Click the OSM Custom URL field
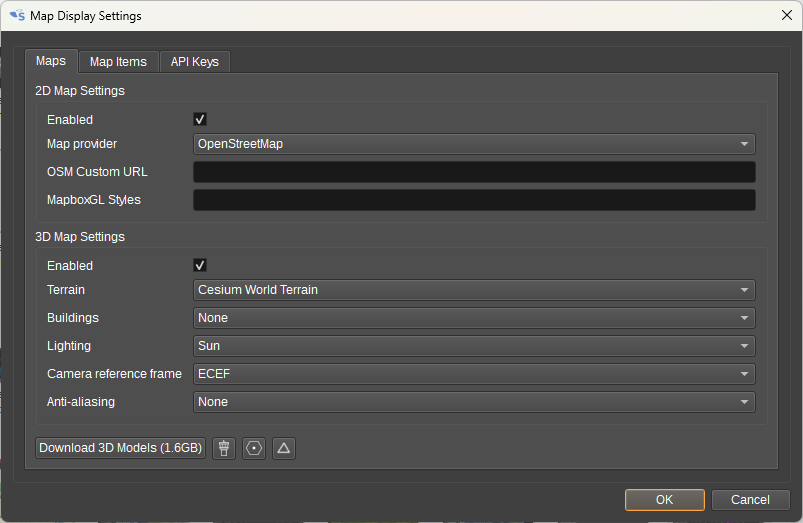The height and width of the screenshot is (523, 803). (x=474, y=172)
